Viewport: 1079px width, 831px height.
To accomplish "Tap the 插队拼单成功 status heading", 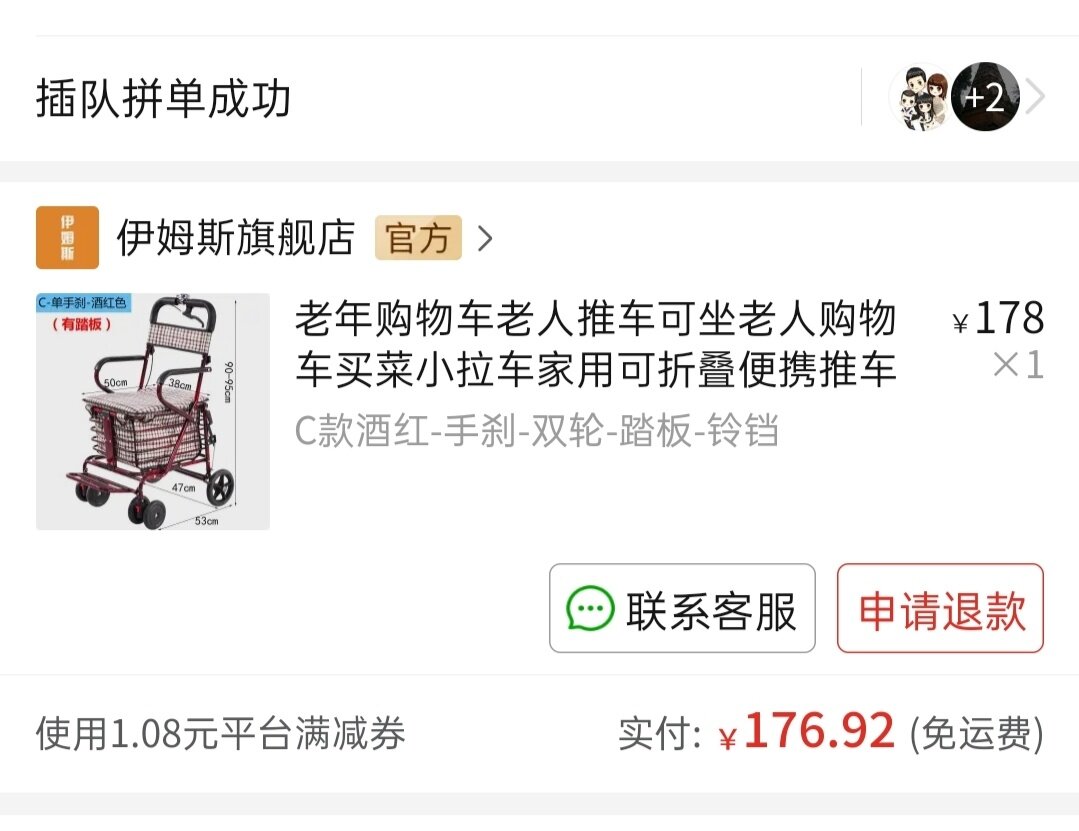I will coord(163,98).
